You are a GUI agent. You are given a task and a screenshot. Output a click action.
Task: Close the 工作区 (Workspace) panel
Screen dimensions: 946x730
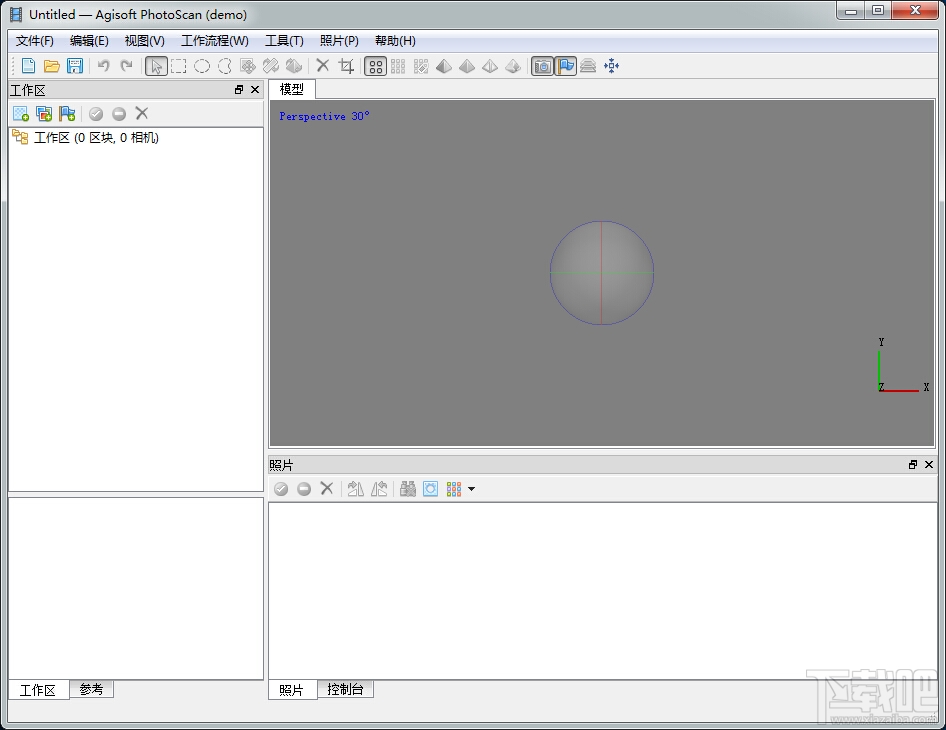pos(255,89)
